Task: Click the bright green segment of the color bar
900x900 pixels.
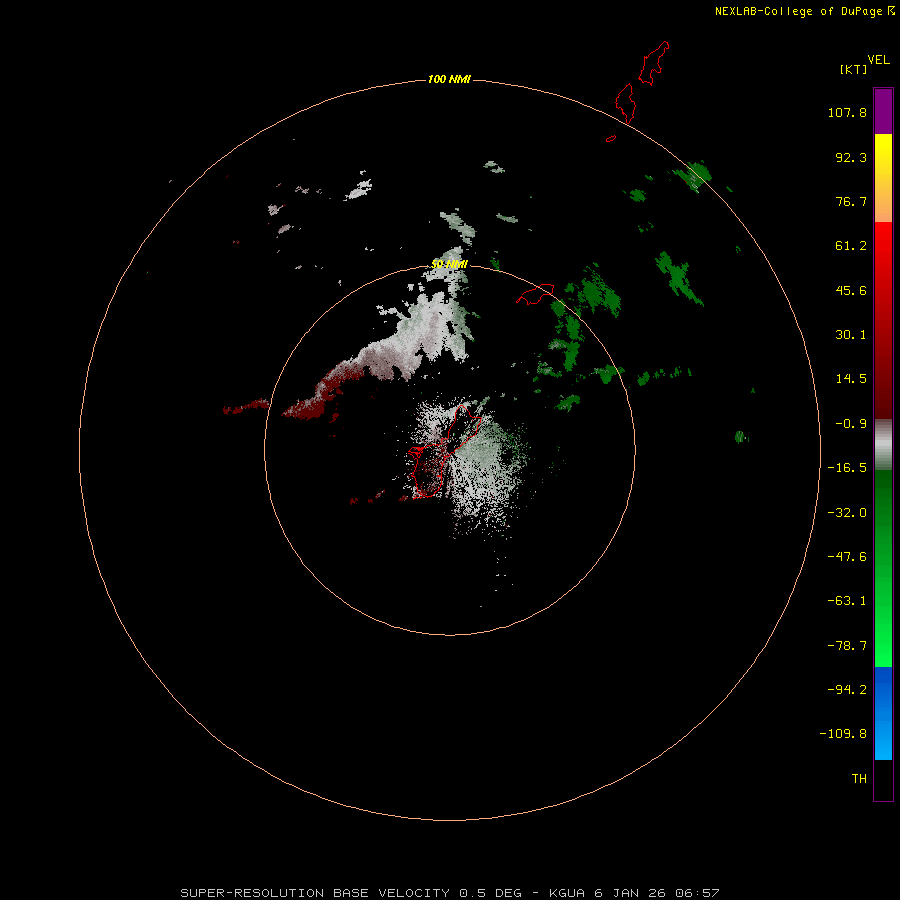Action: (883, 568)
